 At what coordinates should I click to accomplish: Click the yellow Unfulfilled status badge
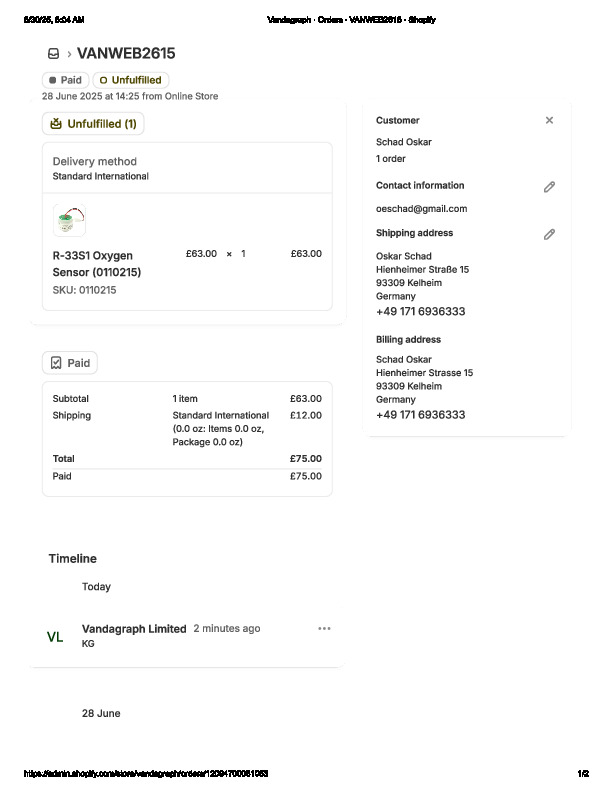coord(131,80)
